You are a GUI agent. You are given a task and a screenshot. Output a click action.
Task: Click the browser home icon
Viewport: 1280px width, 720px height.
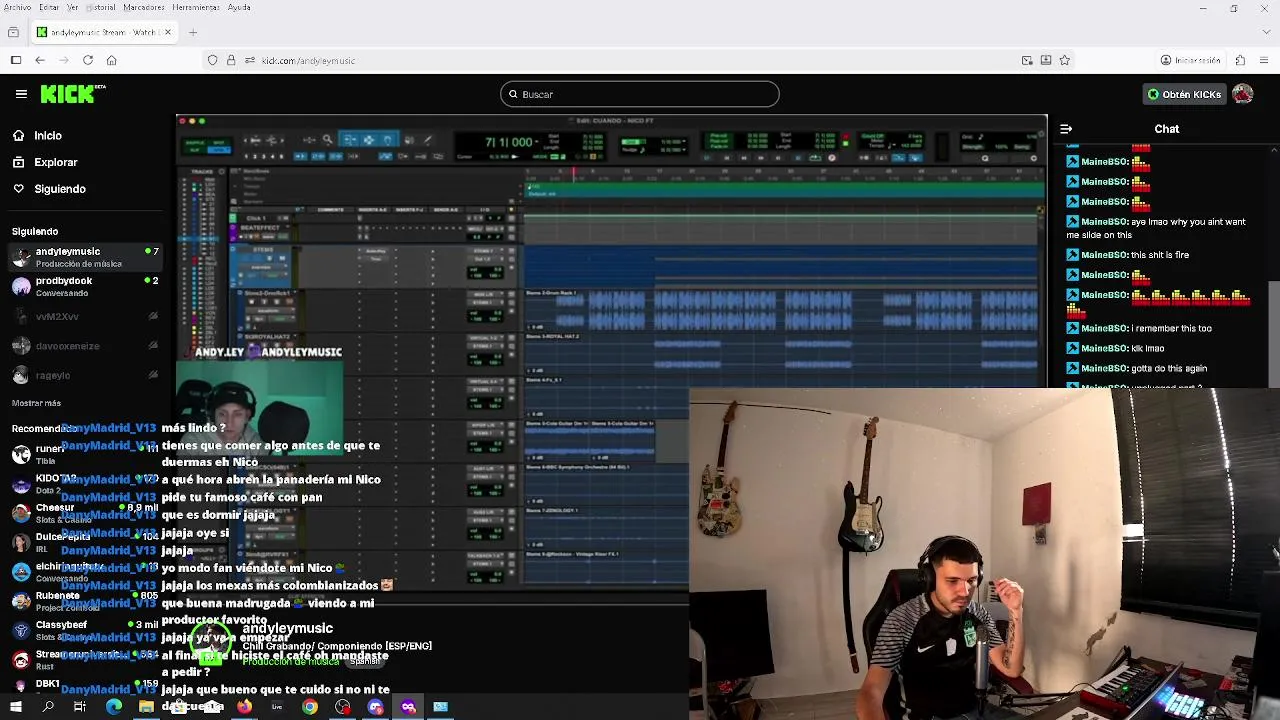(112, 60)
